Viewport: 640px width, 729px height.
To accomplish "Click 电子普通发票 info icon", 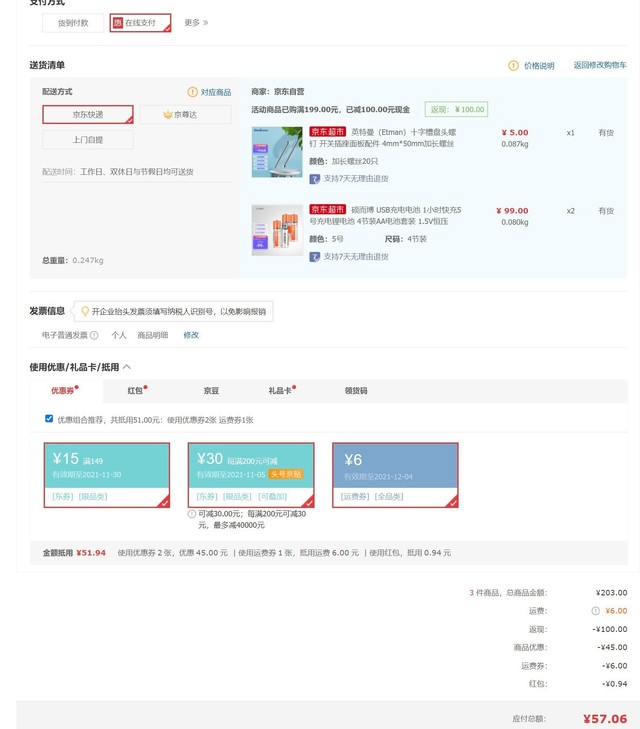I will click(x=94, y=335).
